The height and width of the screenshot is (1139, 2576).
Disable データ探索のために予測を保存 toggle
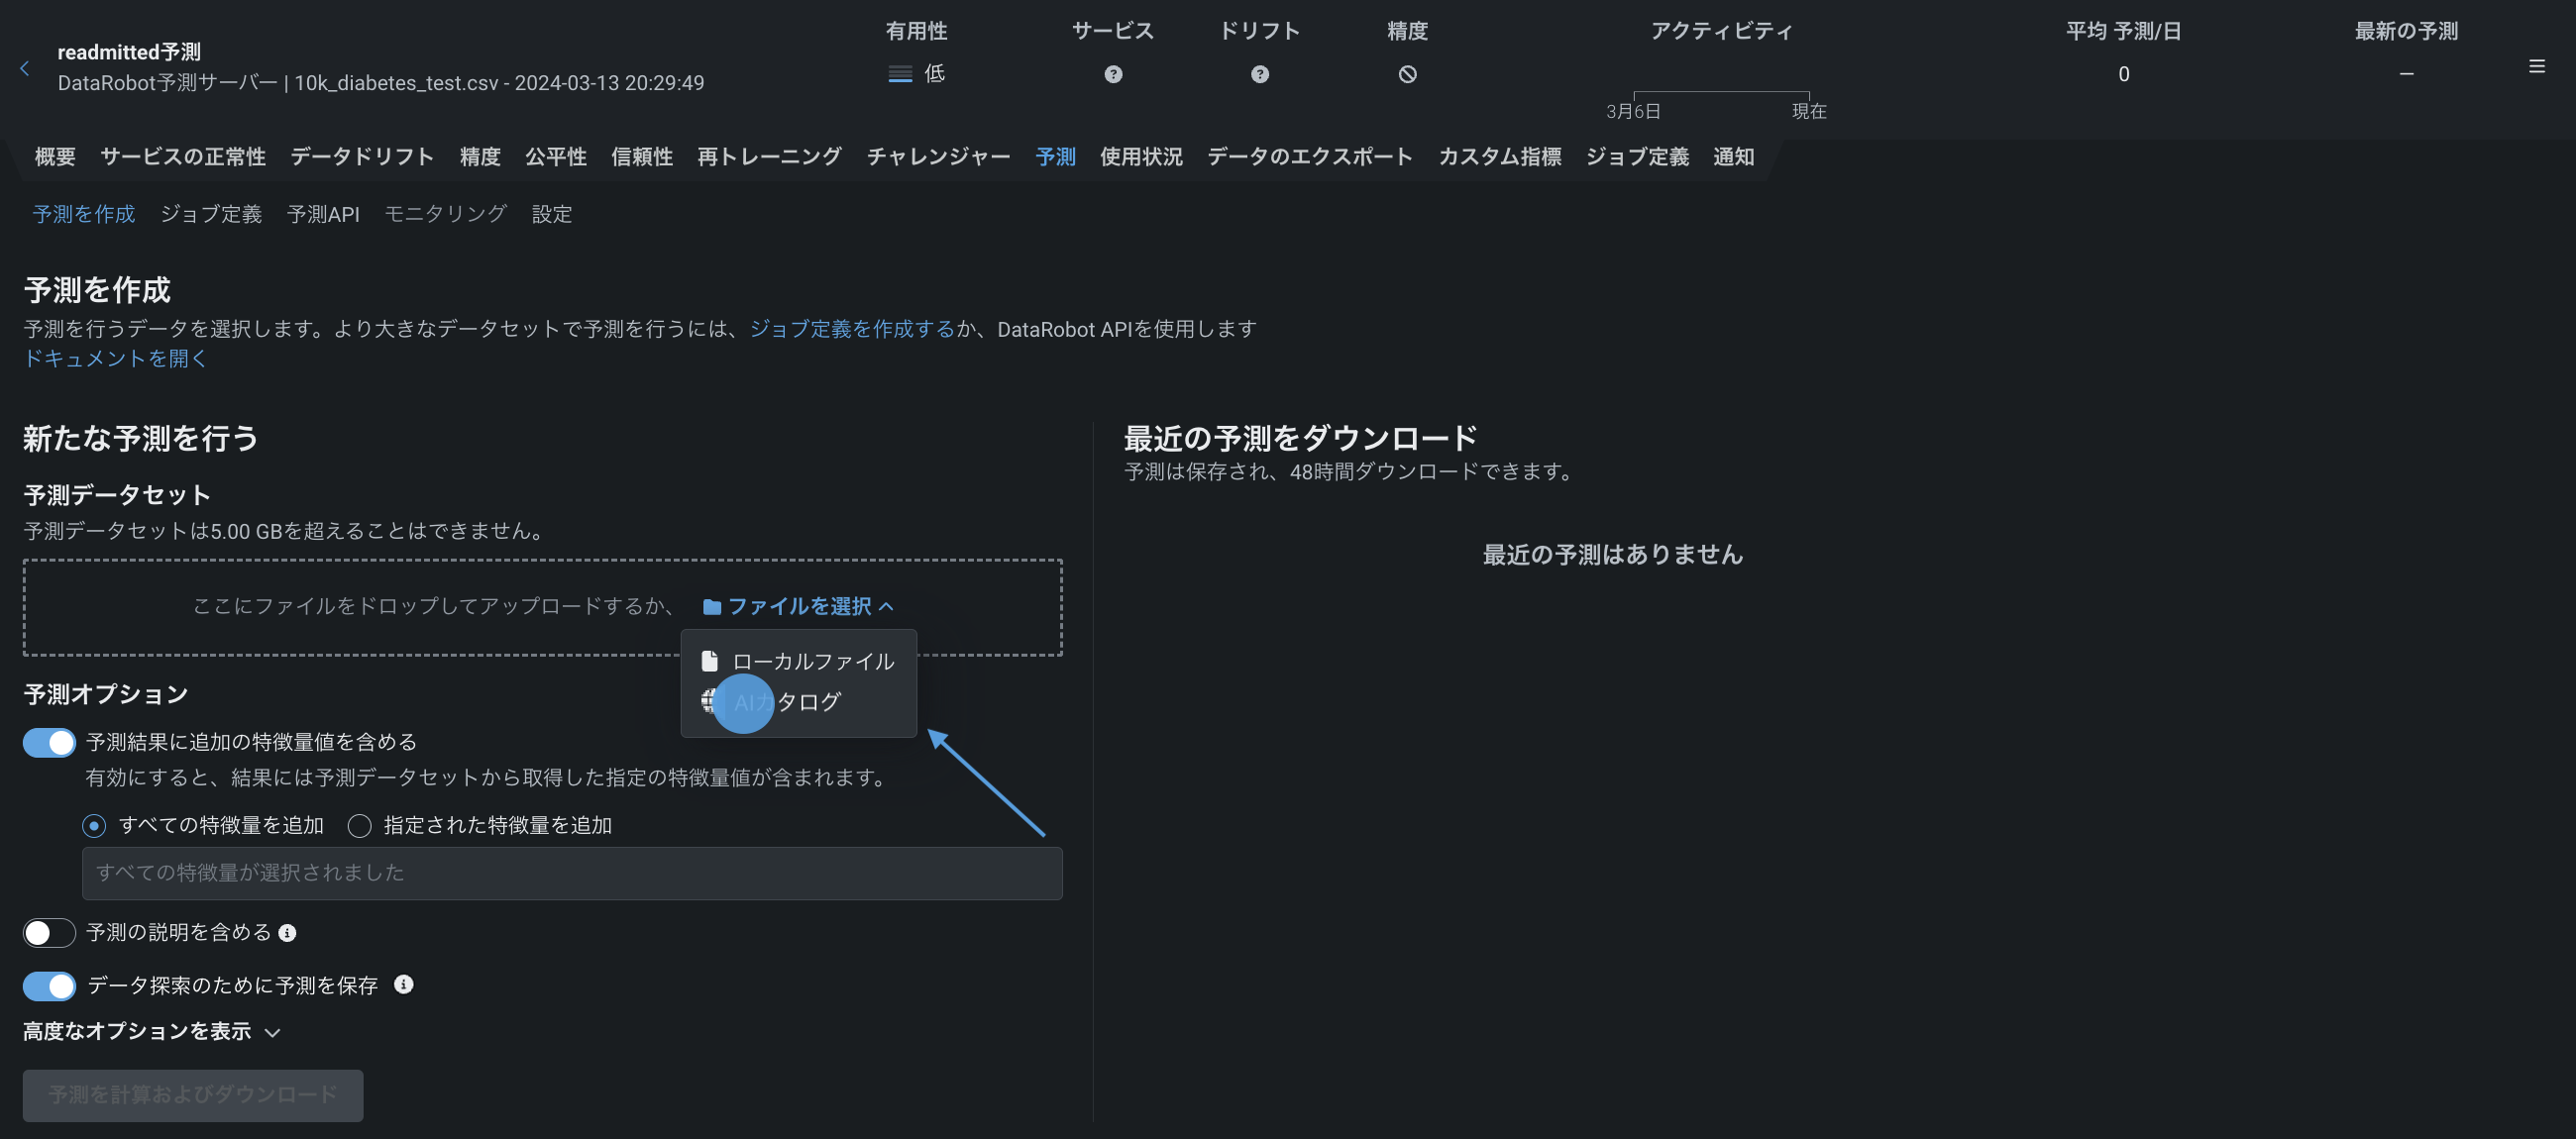tap(49, 985)
